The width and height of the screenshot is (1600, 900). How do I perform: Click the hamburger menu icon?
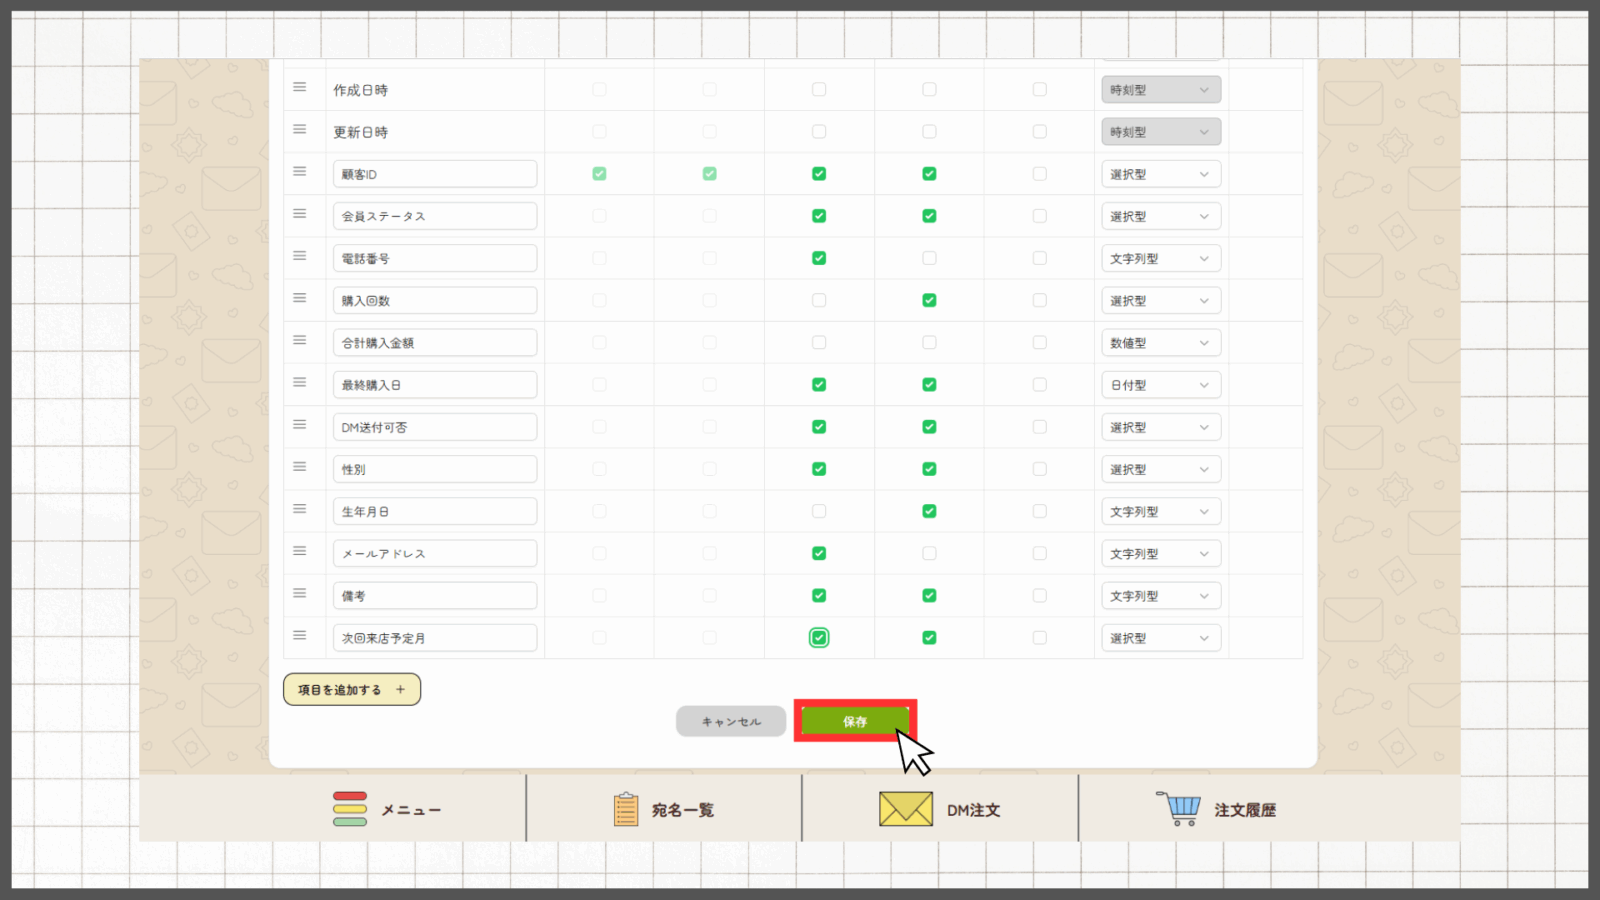pyautogui.click(x=350, y=809)
